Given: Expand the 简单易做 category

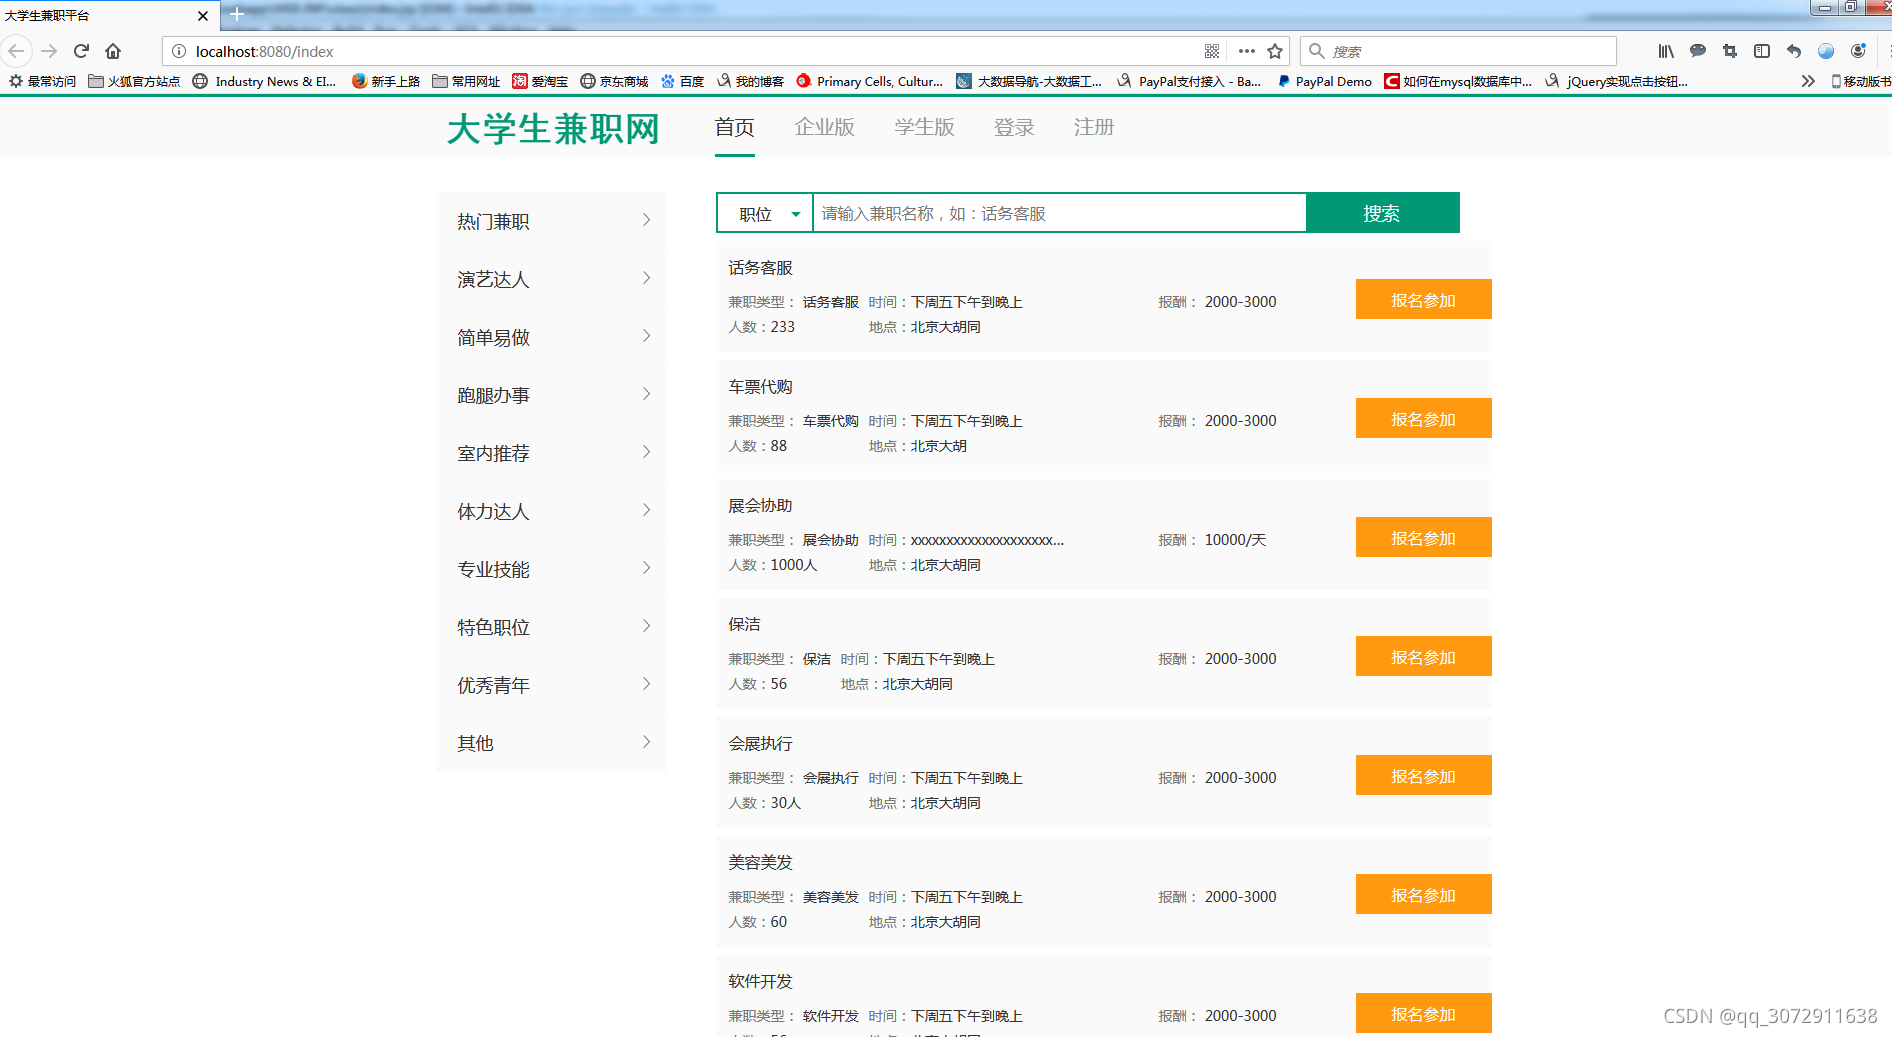Looking at the screenshot, I should coord(551,337).
